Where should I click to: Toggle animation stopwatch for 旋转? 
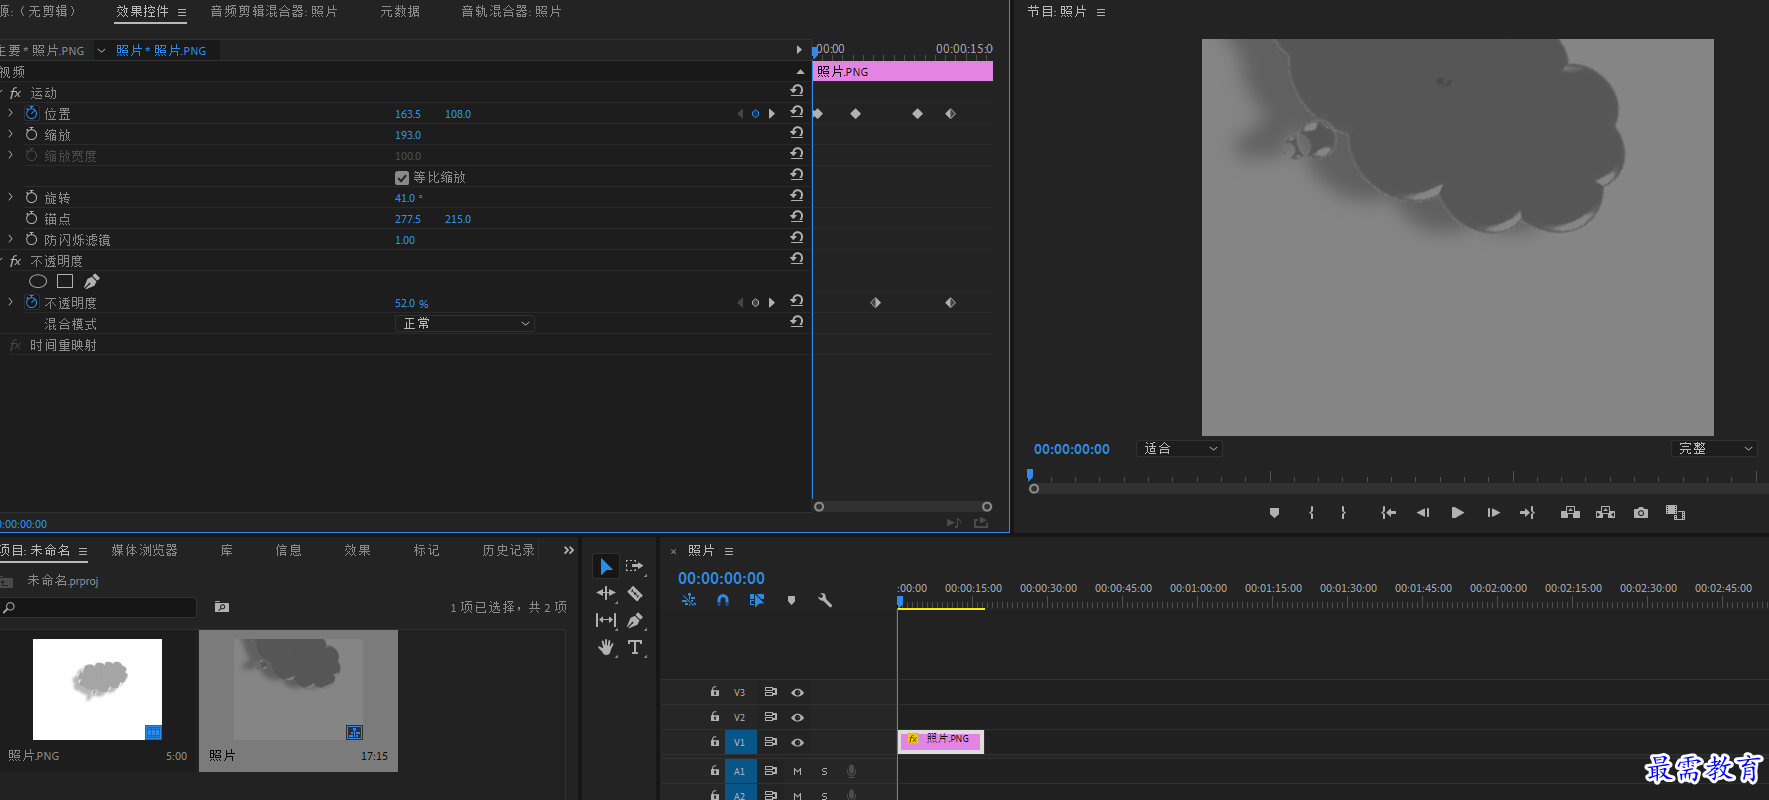pos(32,197)
